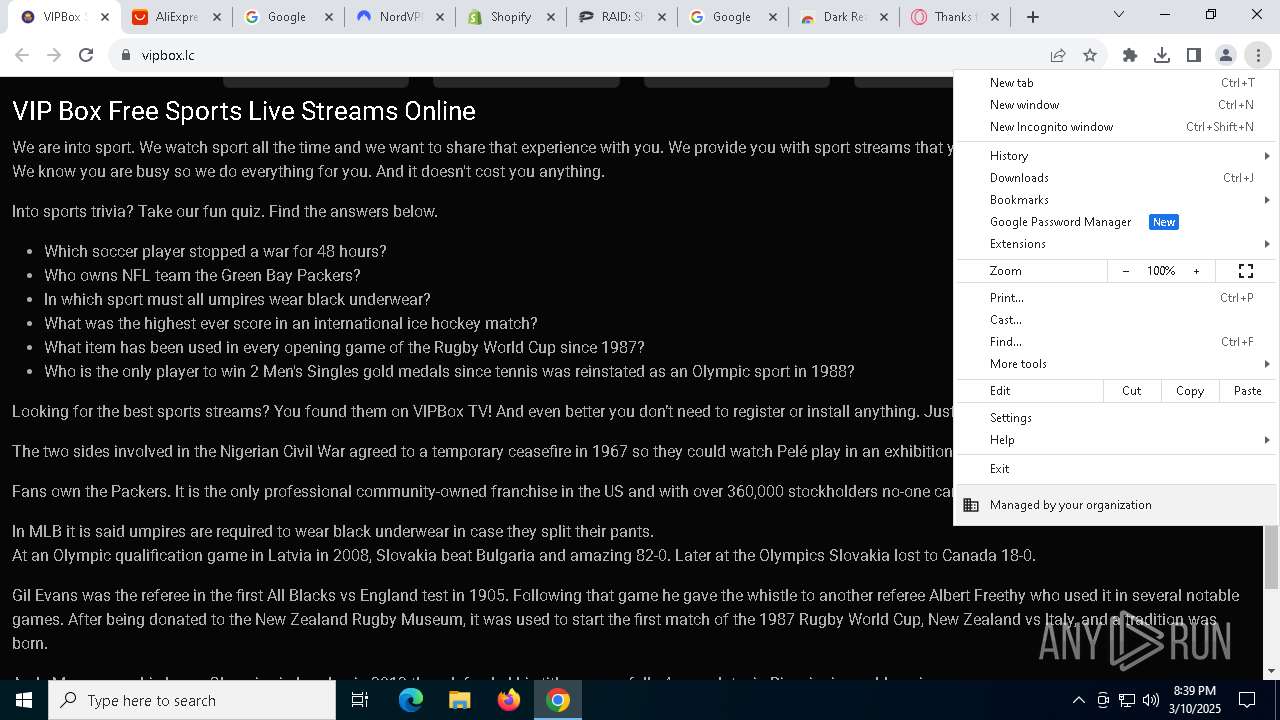Choose Print from the menu

[1117, 298]
